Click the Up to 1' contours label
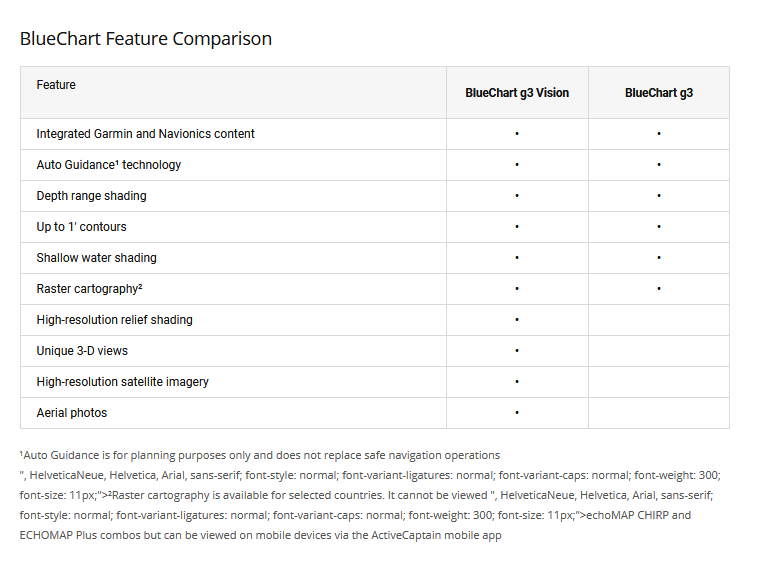Image resolution: width=761 pixels, height=567 pixels. (81, 227)
